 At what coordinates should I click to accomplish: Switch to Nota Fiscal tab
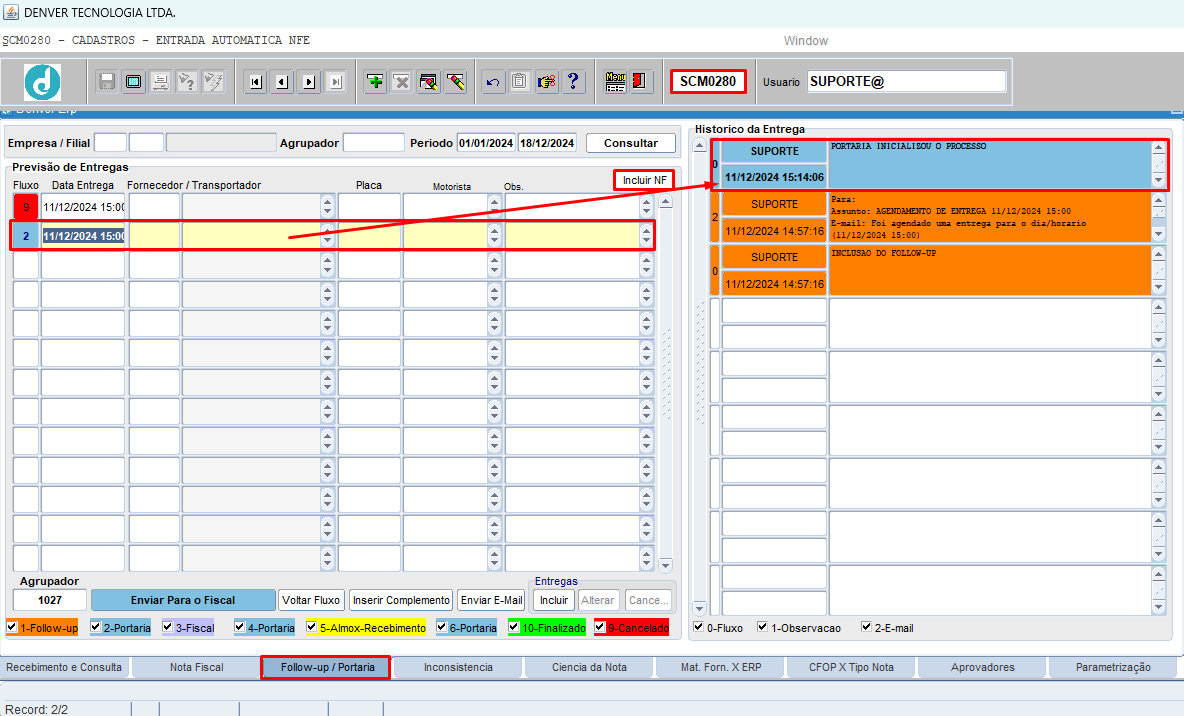point(196,668)
